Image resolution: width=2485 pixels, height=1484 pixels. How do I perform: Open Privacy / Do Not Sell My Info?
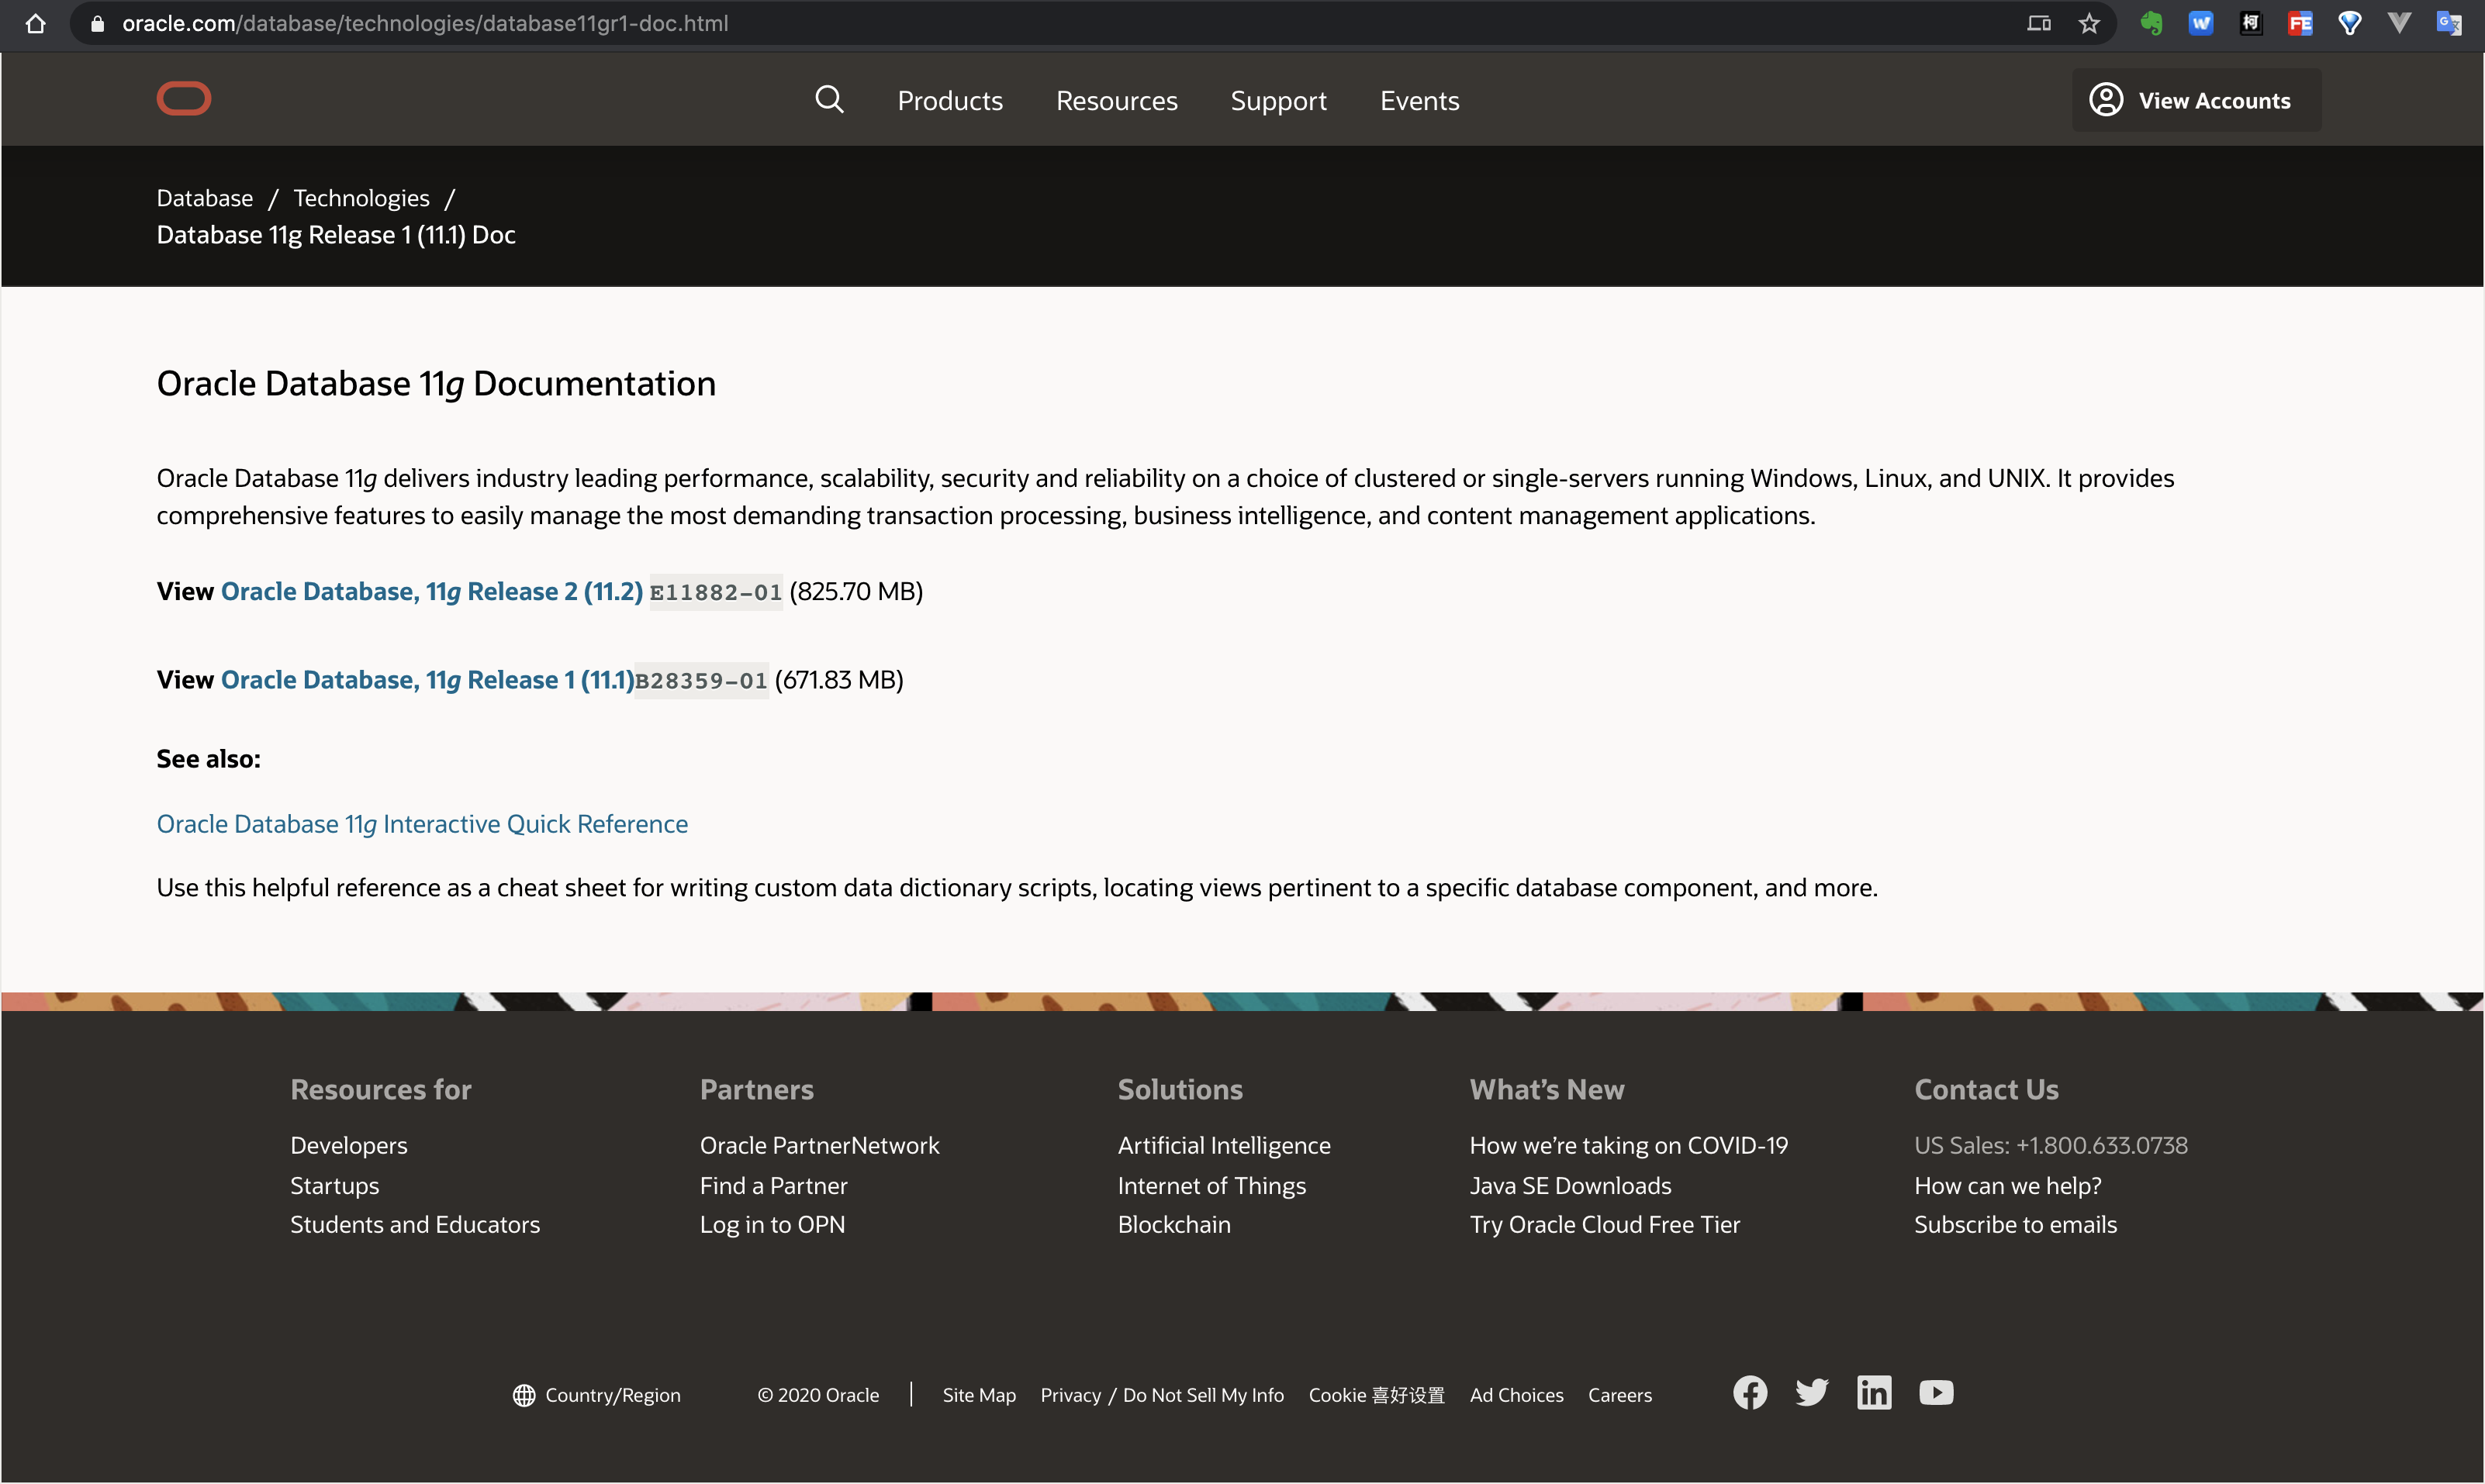coord(1162,1395)
